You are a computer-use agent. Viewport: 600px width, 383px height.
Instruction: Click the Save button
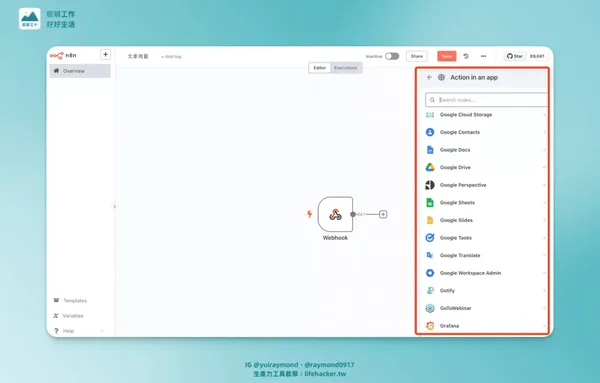447,56
